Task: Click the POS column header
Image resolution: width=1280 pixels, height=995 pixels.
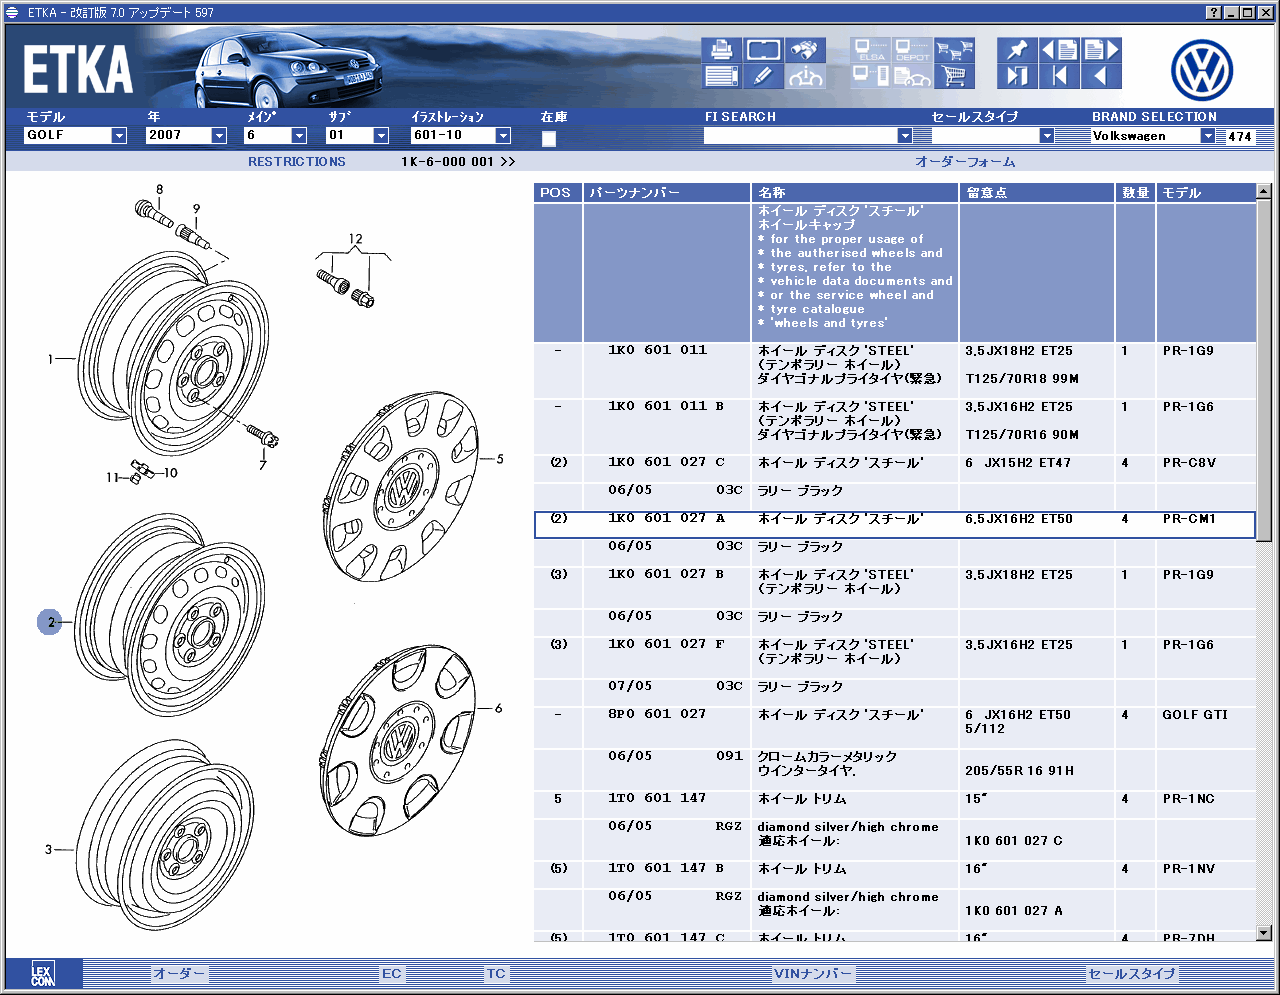Action: click(558, 193)
